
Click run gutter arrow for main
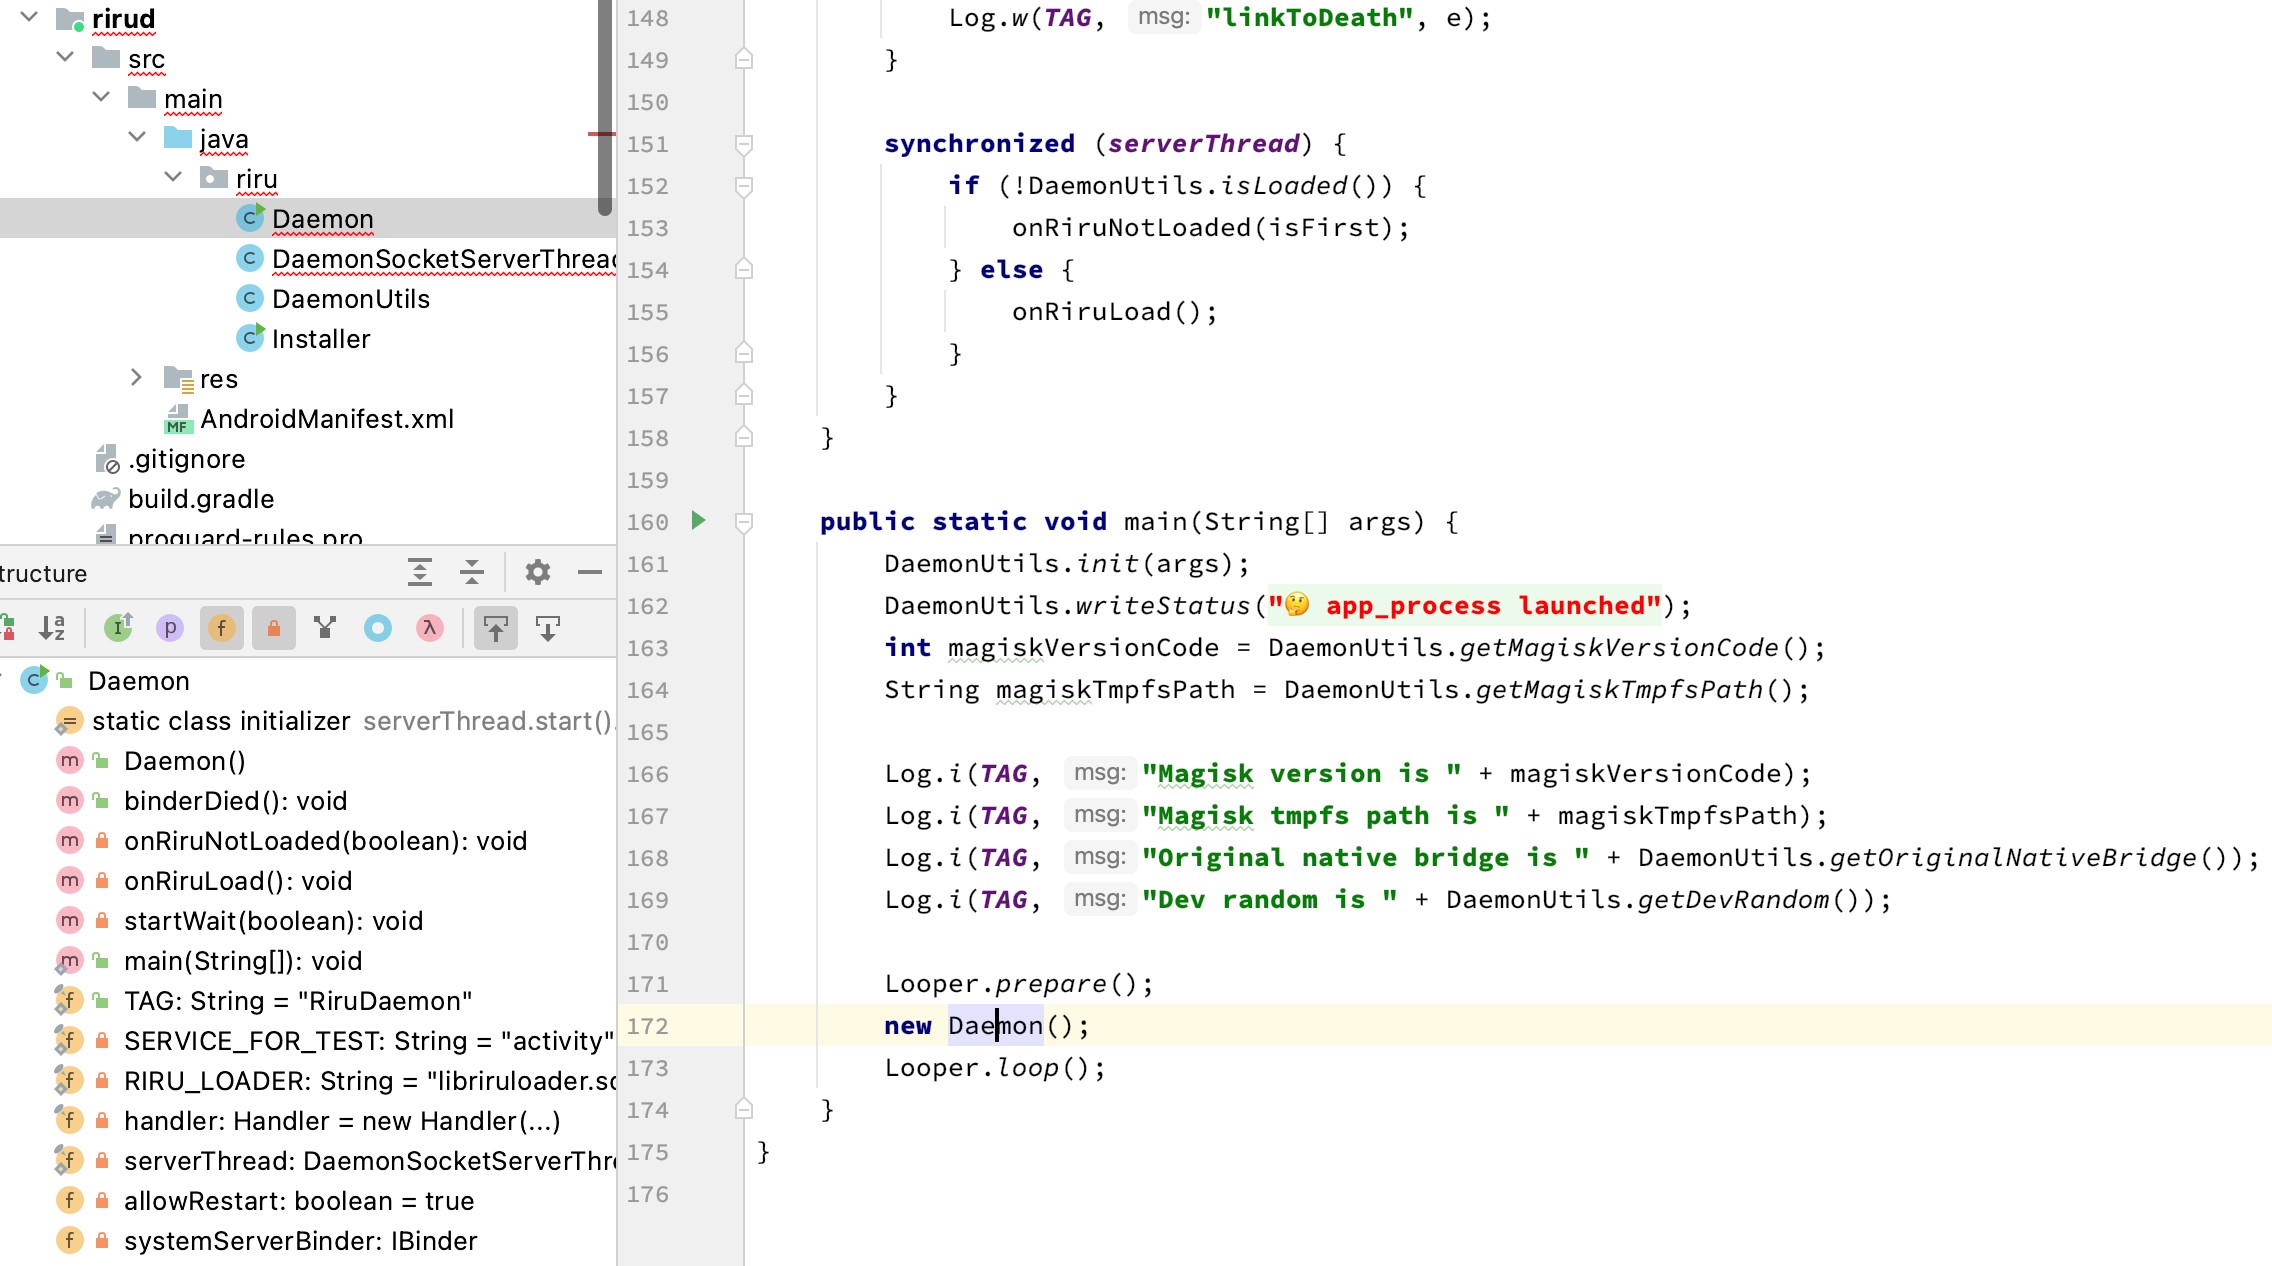point(698,521)
